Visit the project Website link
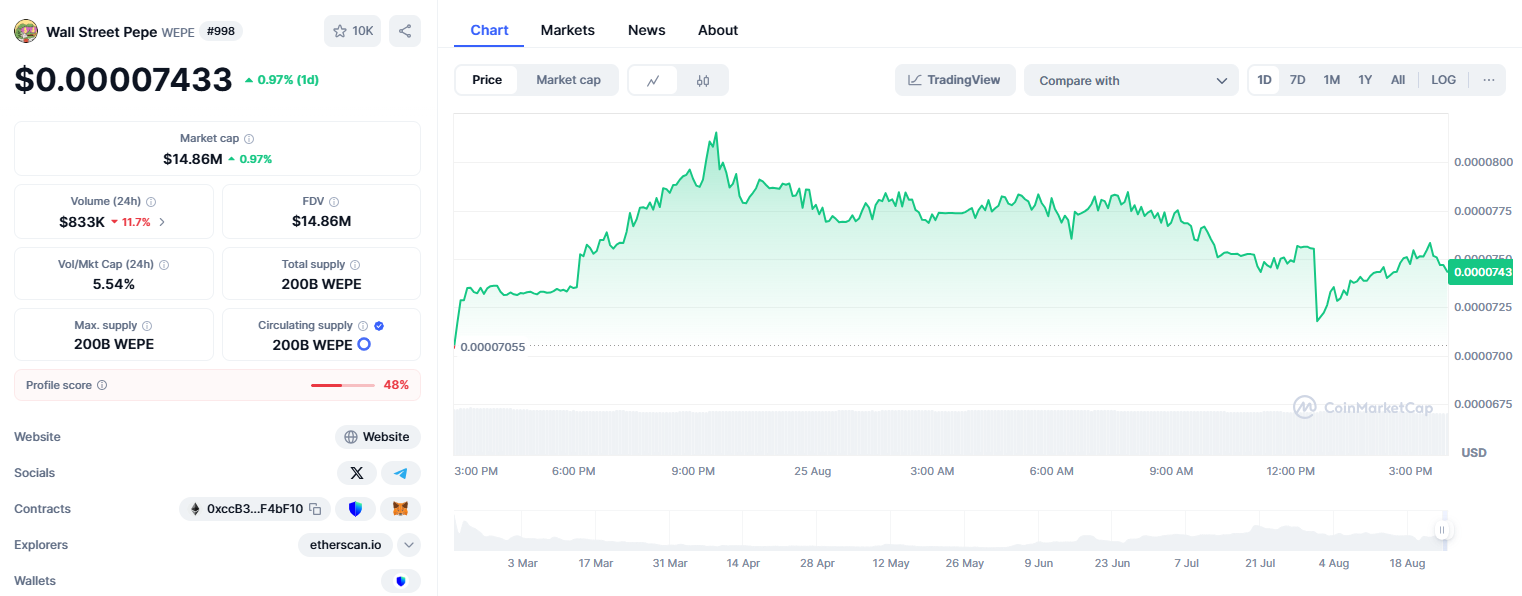Image resolution: width=1522 pixels, height=596 pixels. tap(378, 437)
